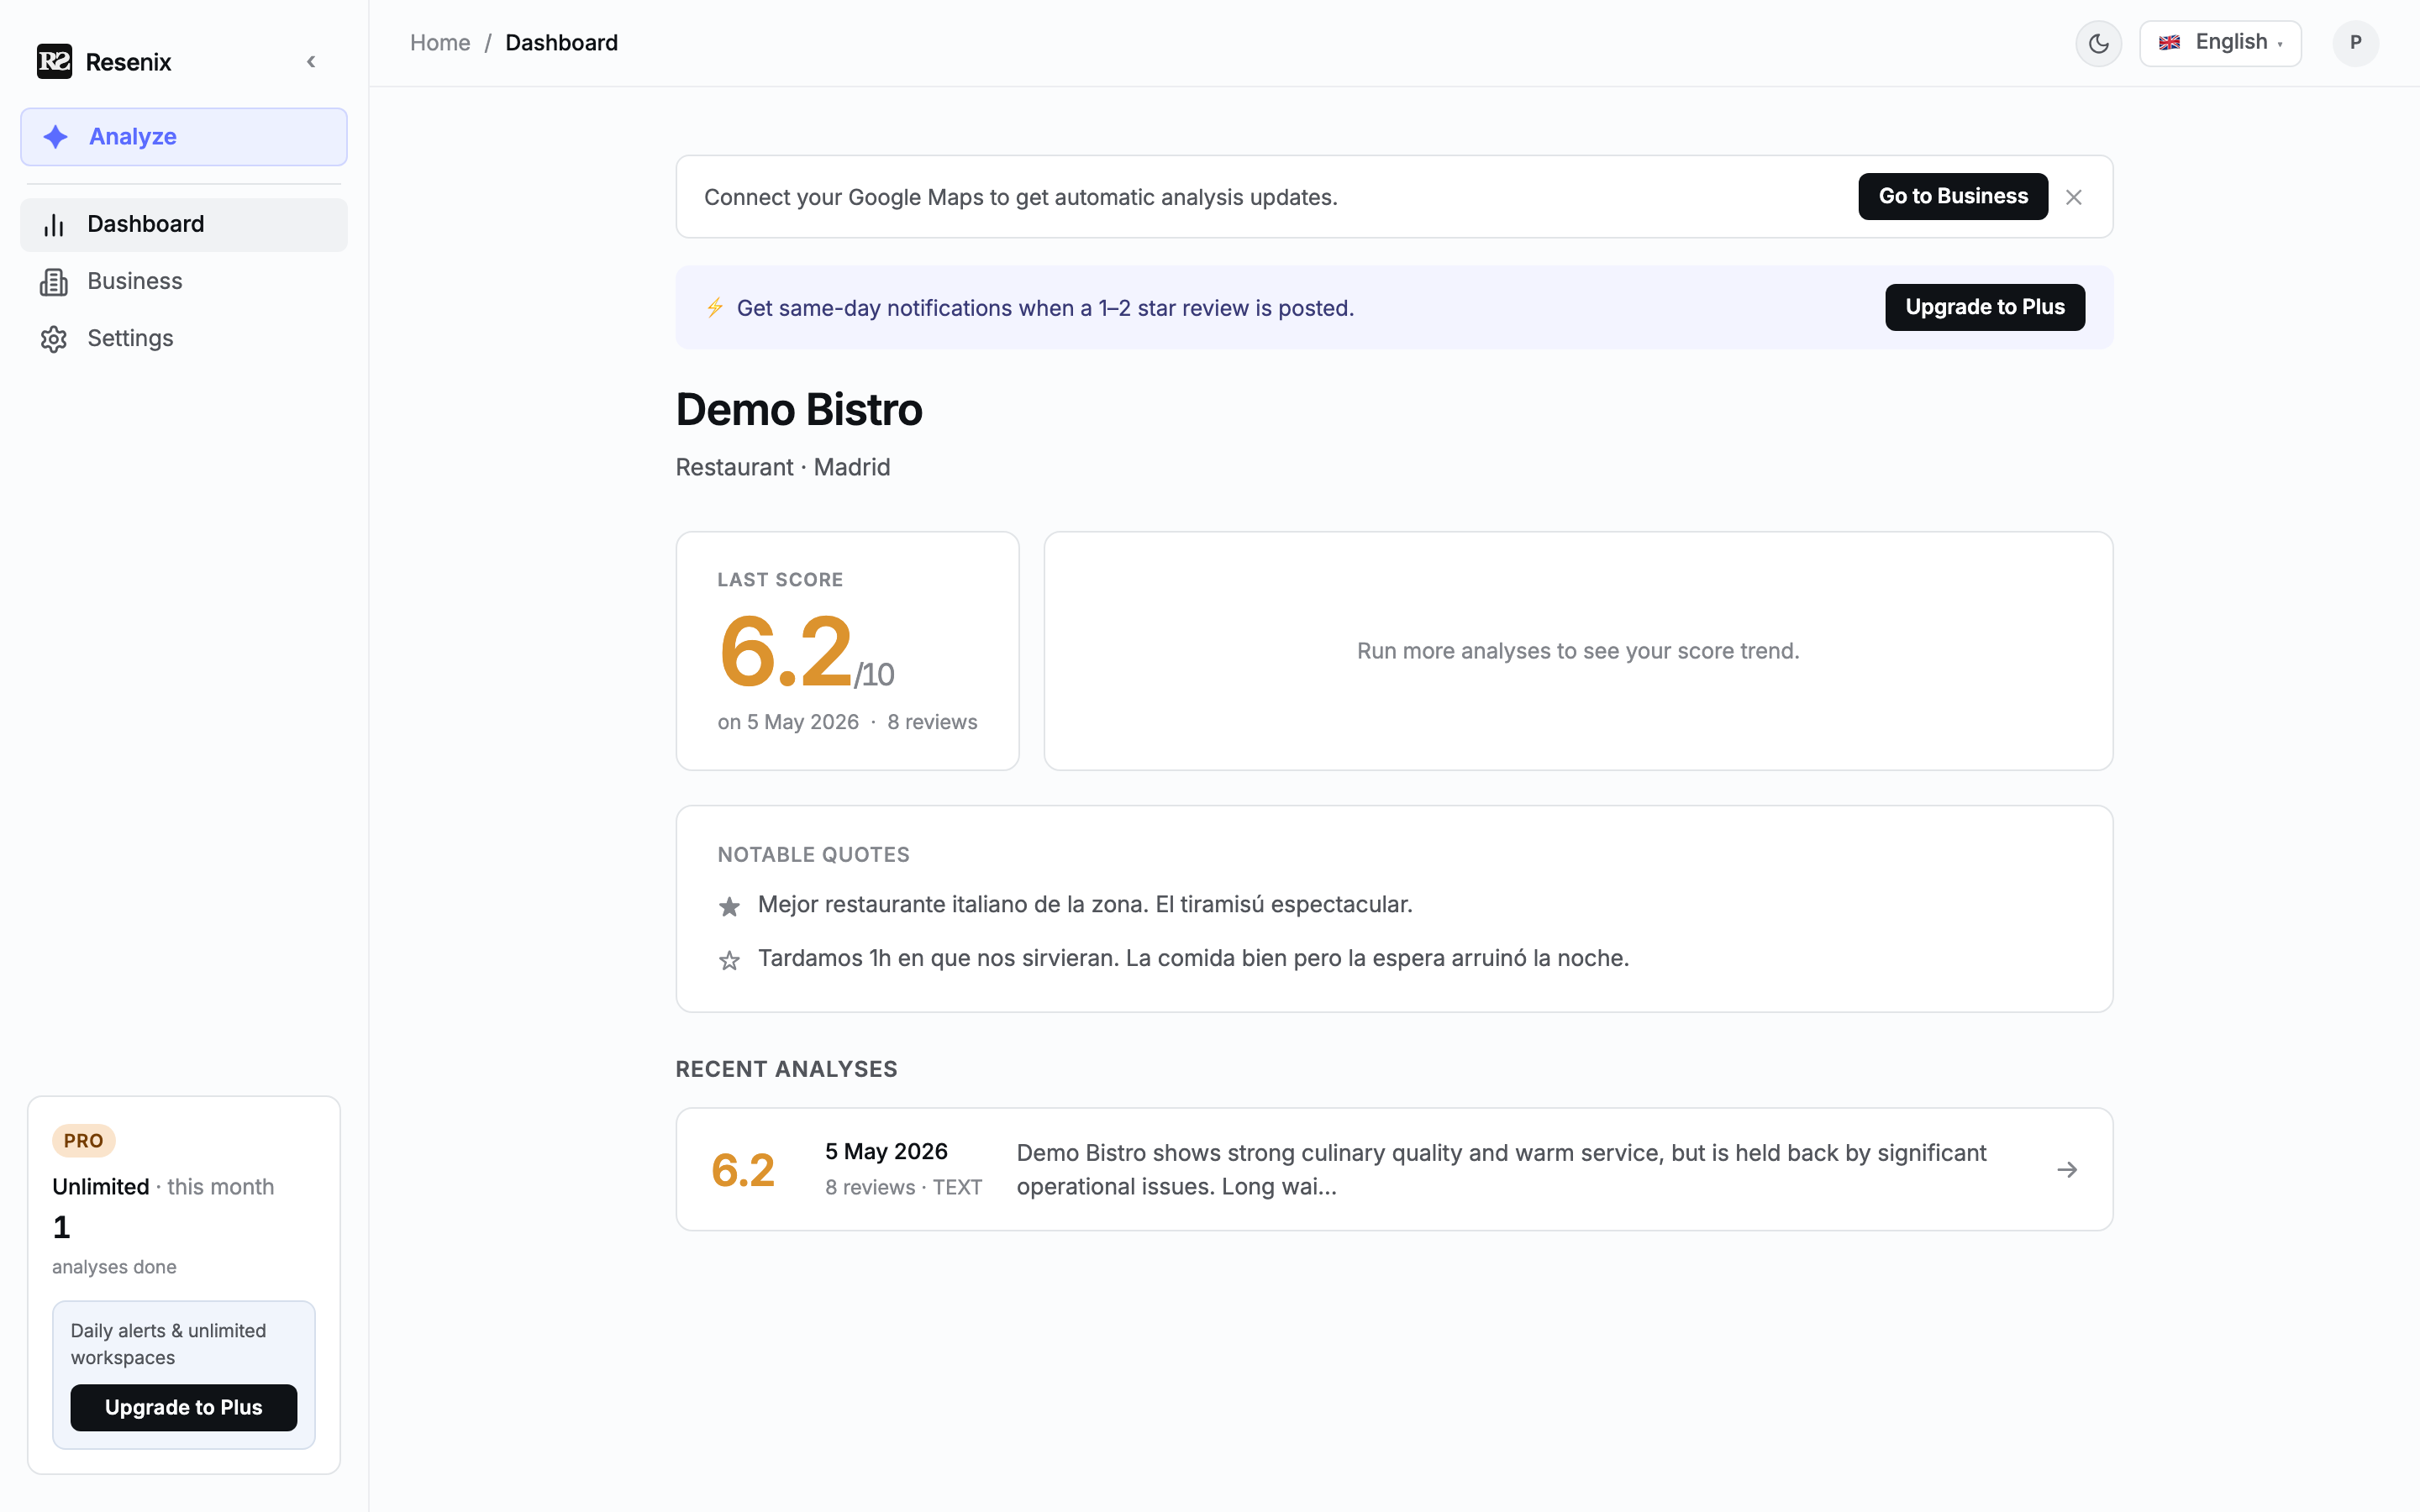Open the Analyze page
The height and width of the screenshot is (1512, 2420).
click(184, 137)
